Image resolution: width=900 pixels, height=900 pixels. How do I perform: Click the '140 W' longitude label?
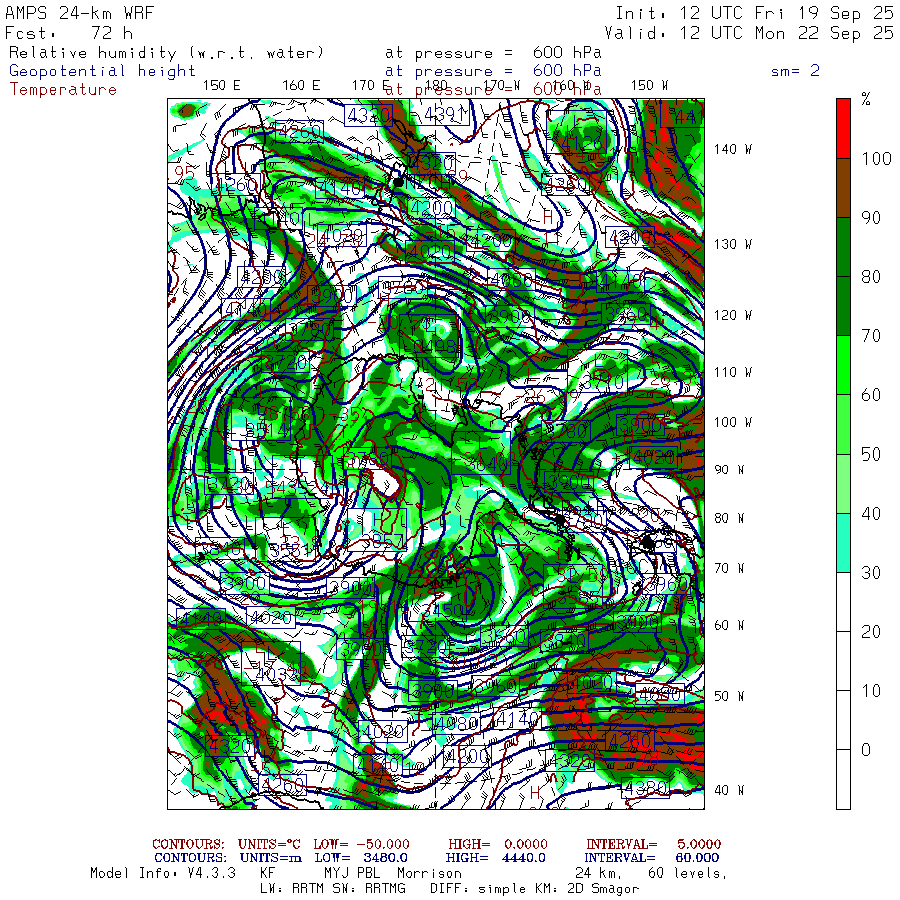click(732, 149)
